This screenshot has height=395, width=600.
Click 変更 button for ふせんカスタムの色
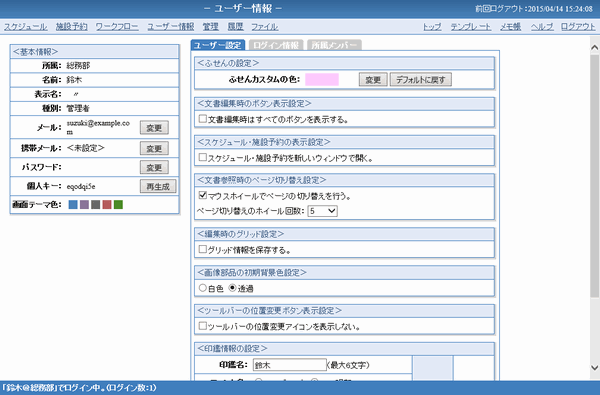pos(373,80)
